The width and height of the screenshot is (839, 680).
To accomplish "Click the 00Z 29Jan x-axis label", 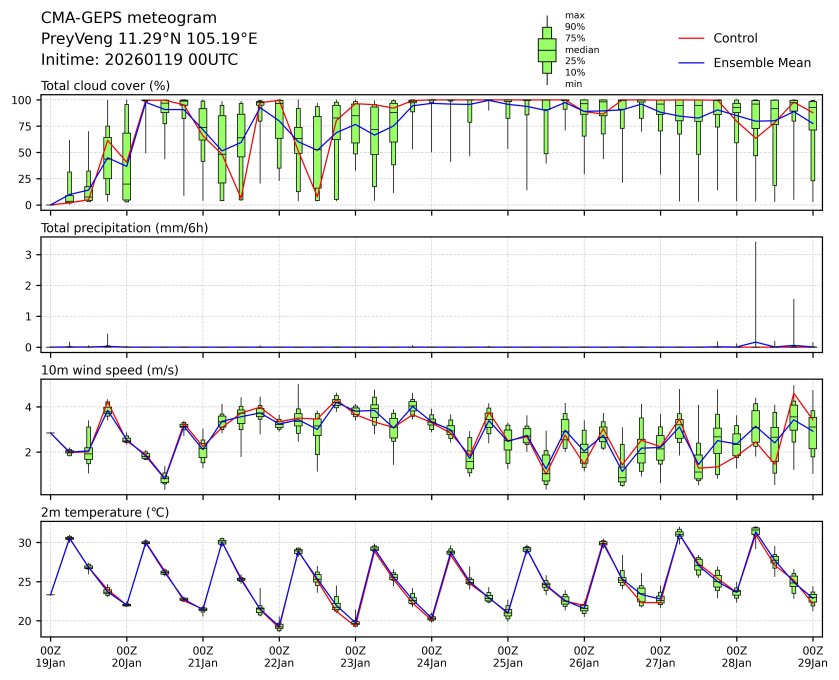I will pyautogui.click(x=812, y=656).
